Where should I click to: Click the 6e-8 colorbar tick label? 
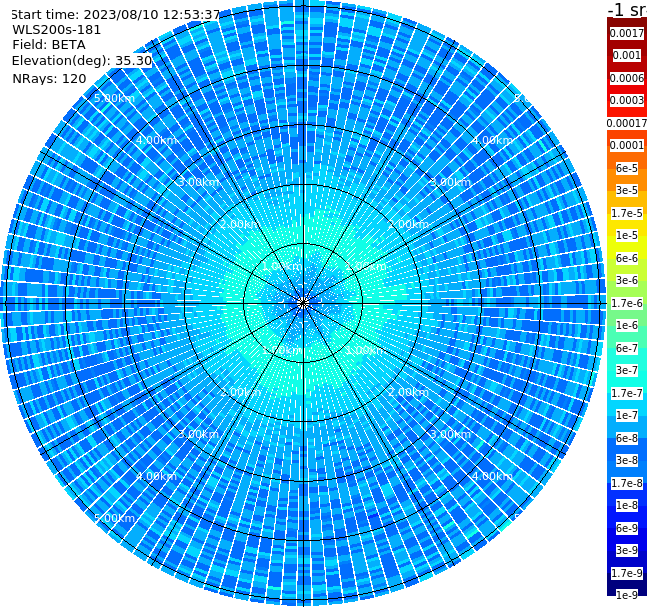627,438
